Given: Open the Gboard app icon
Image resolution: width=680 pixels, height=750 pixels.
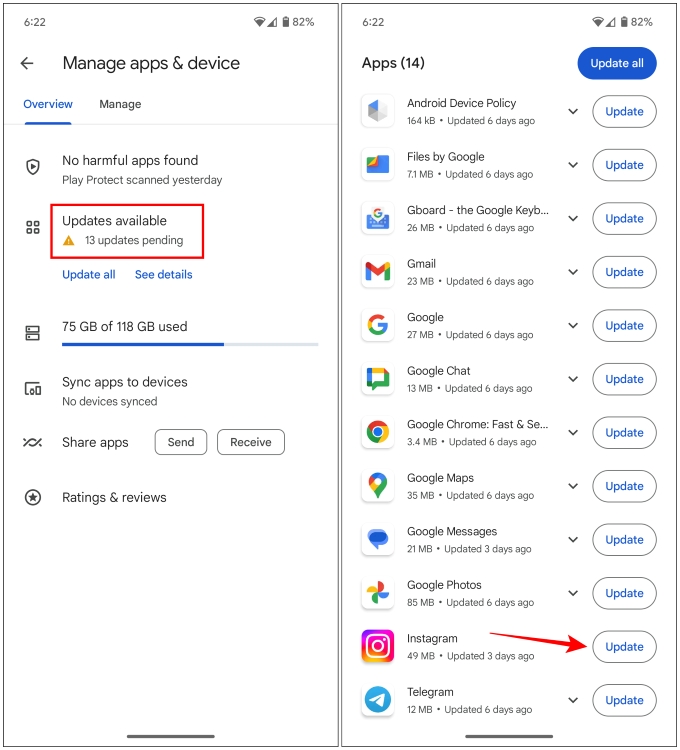Looking at the screenshot, I should (x=378, y=218).
